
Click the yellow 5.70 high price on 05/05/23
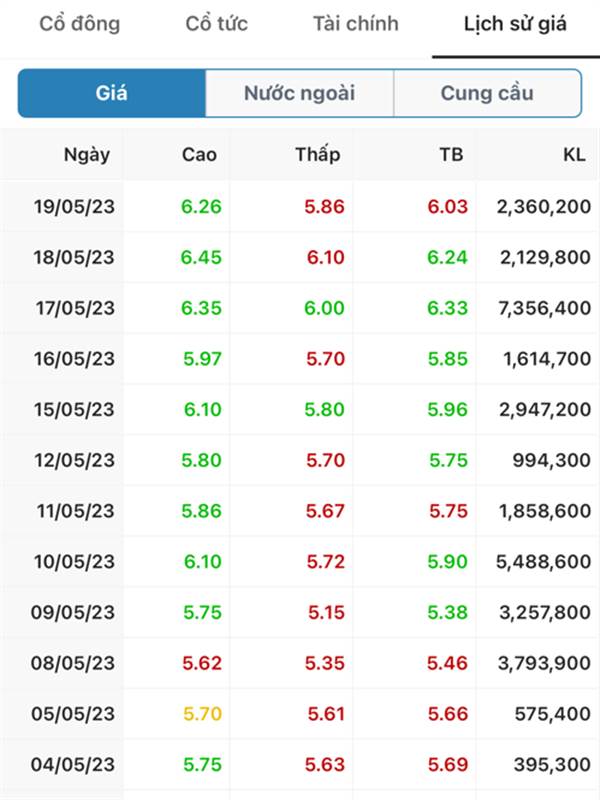[x=203, y=714]
